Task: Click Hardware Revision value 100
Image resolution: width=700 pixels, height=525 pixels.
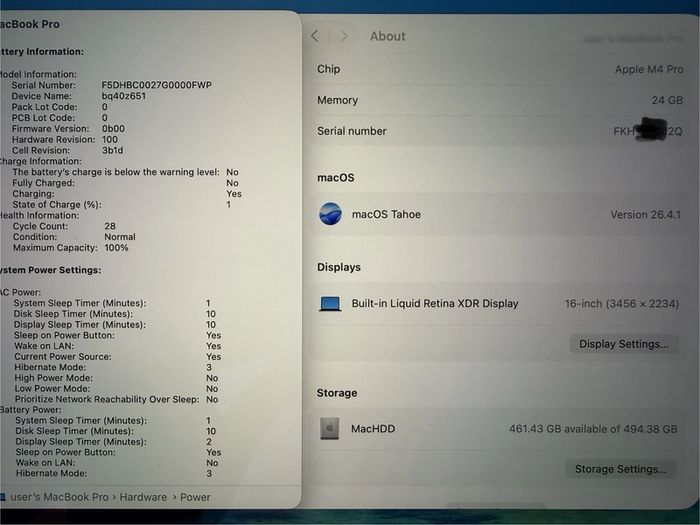Action: point(110,139)
